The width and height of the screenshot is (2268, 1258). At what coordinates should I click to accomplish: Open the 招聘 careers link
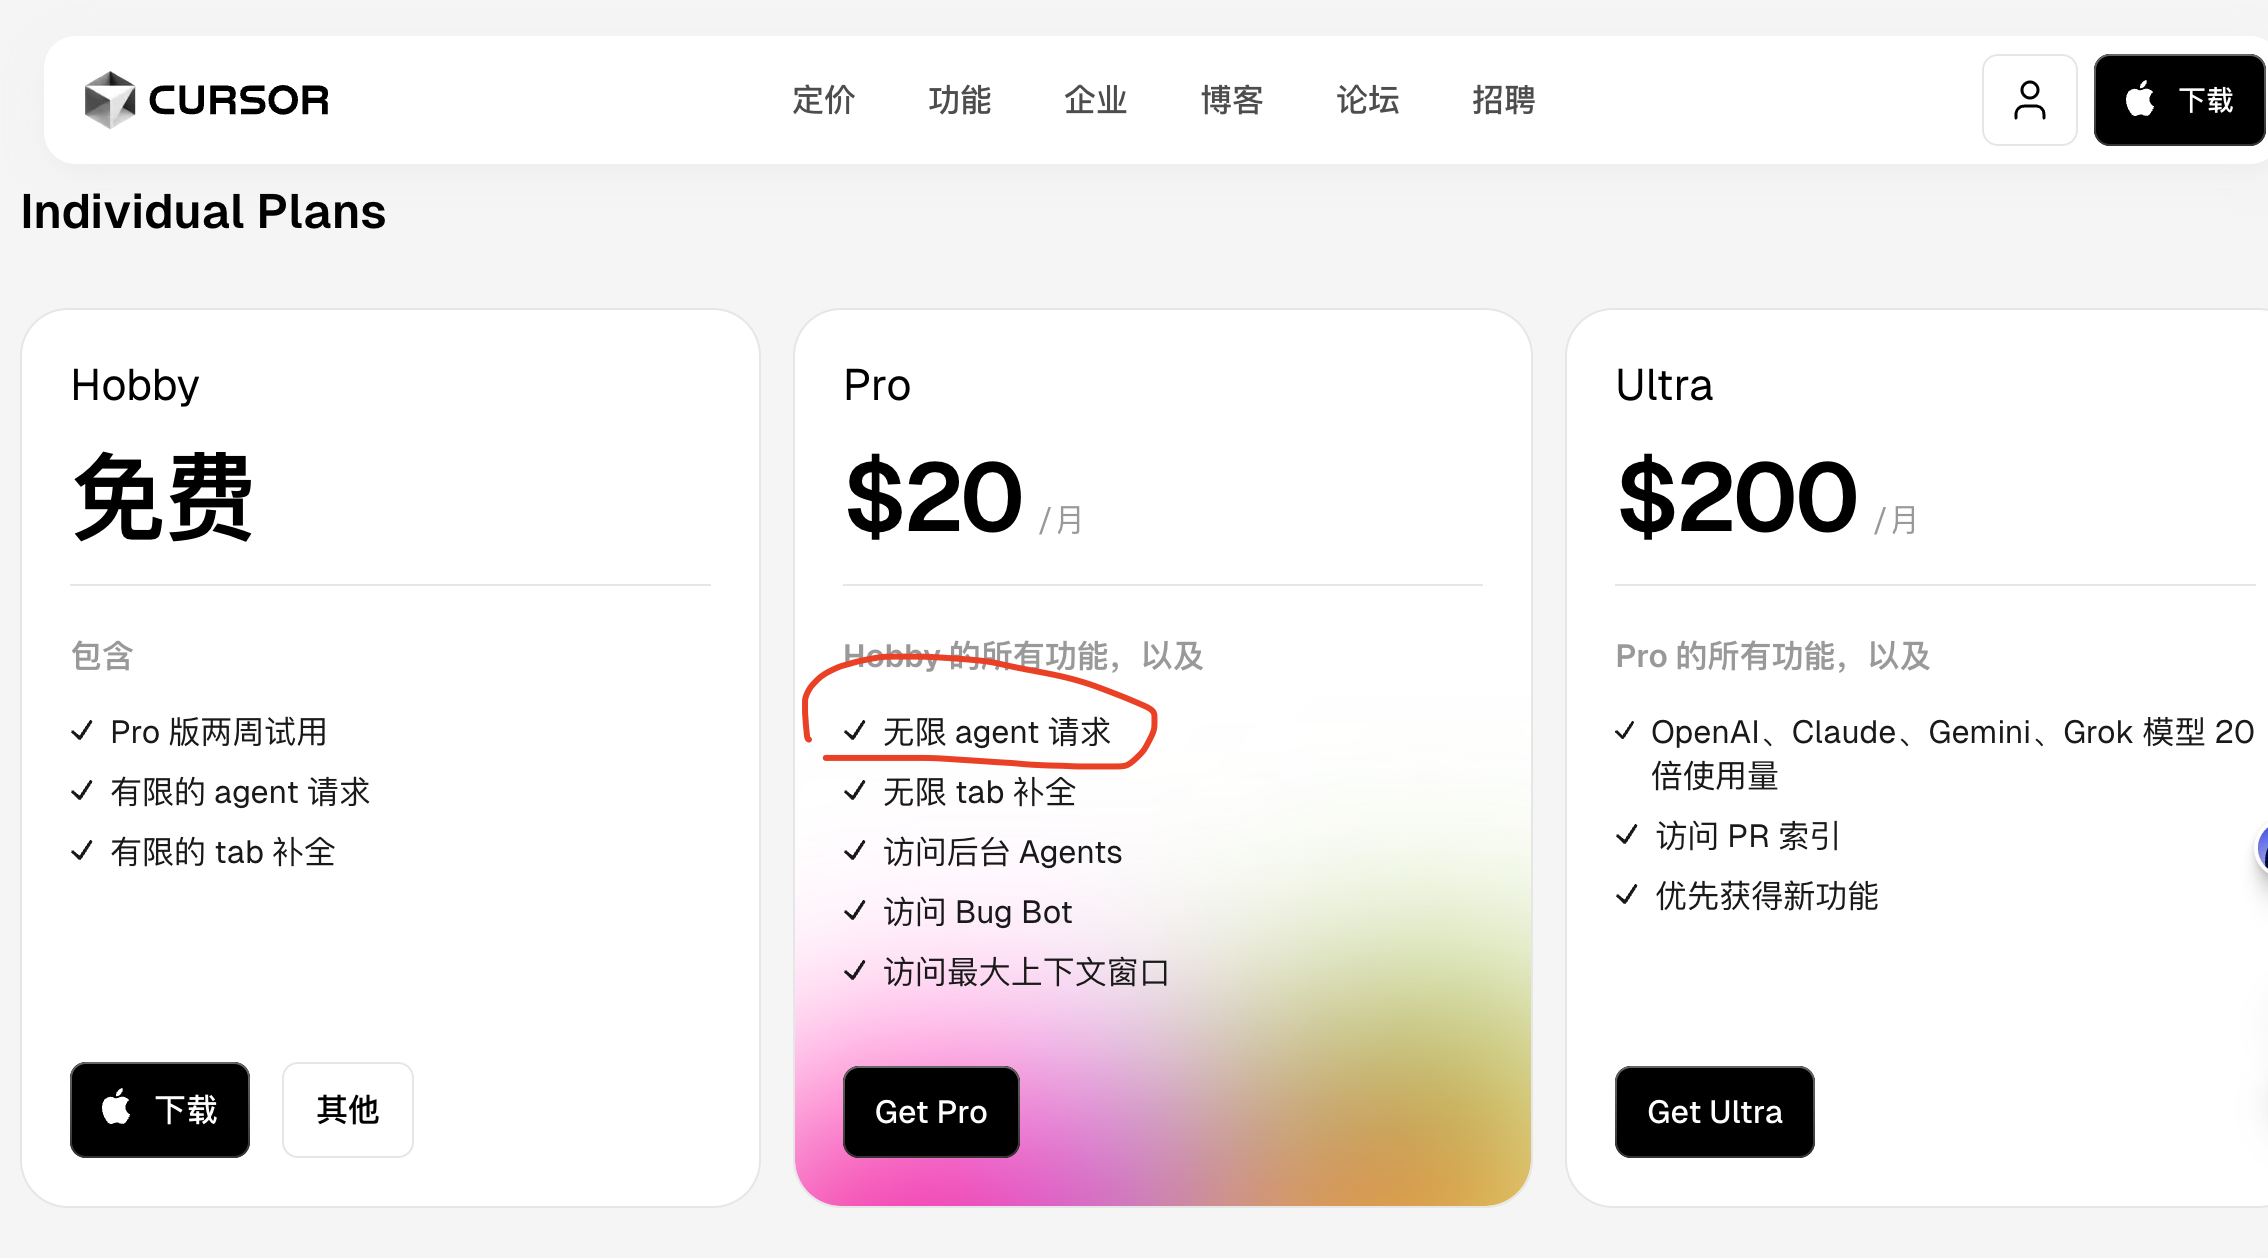1503,100
